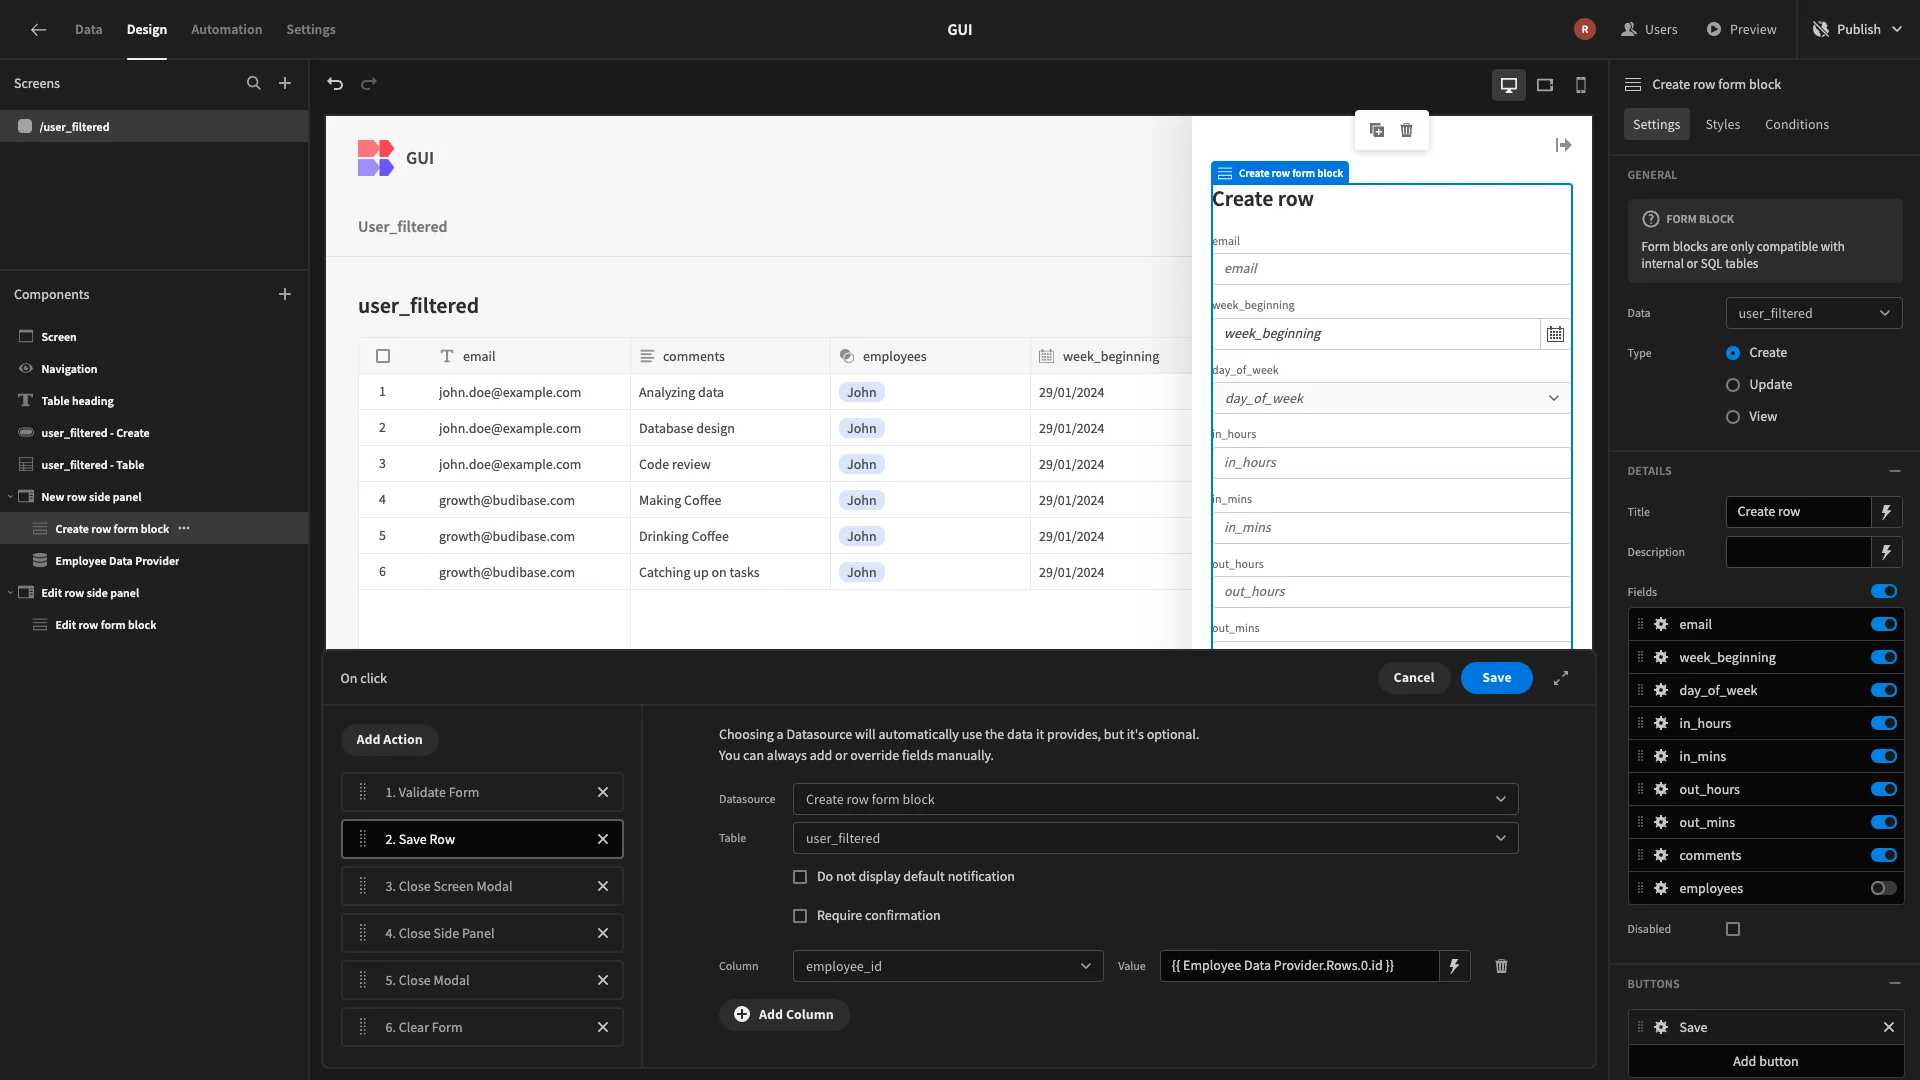Open the Data tab
This screenshot has width=1920, height=1080.
[x=88, y=29]
